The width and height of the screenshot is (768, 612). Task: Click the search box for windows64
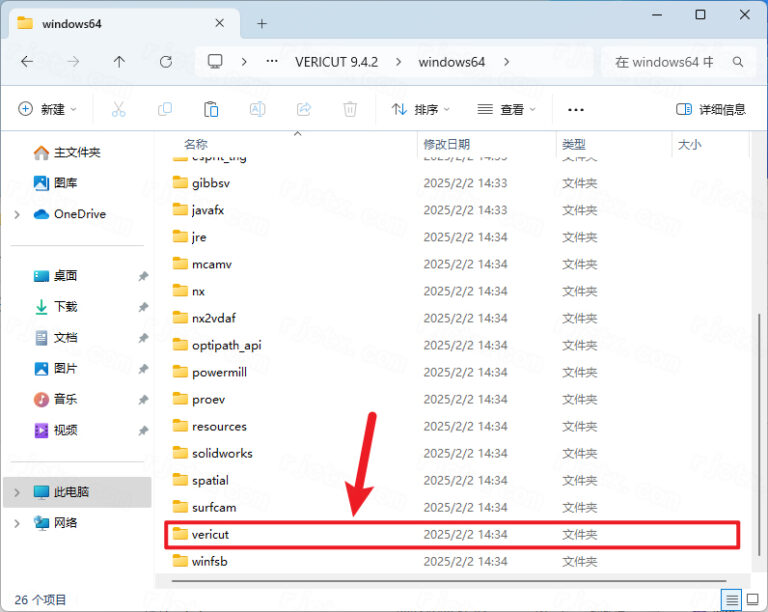point(670,62)
